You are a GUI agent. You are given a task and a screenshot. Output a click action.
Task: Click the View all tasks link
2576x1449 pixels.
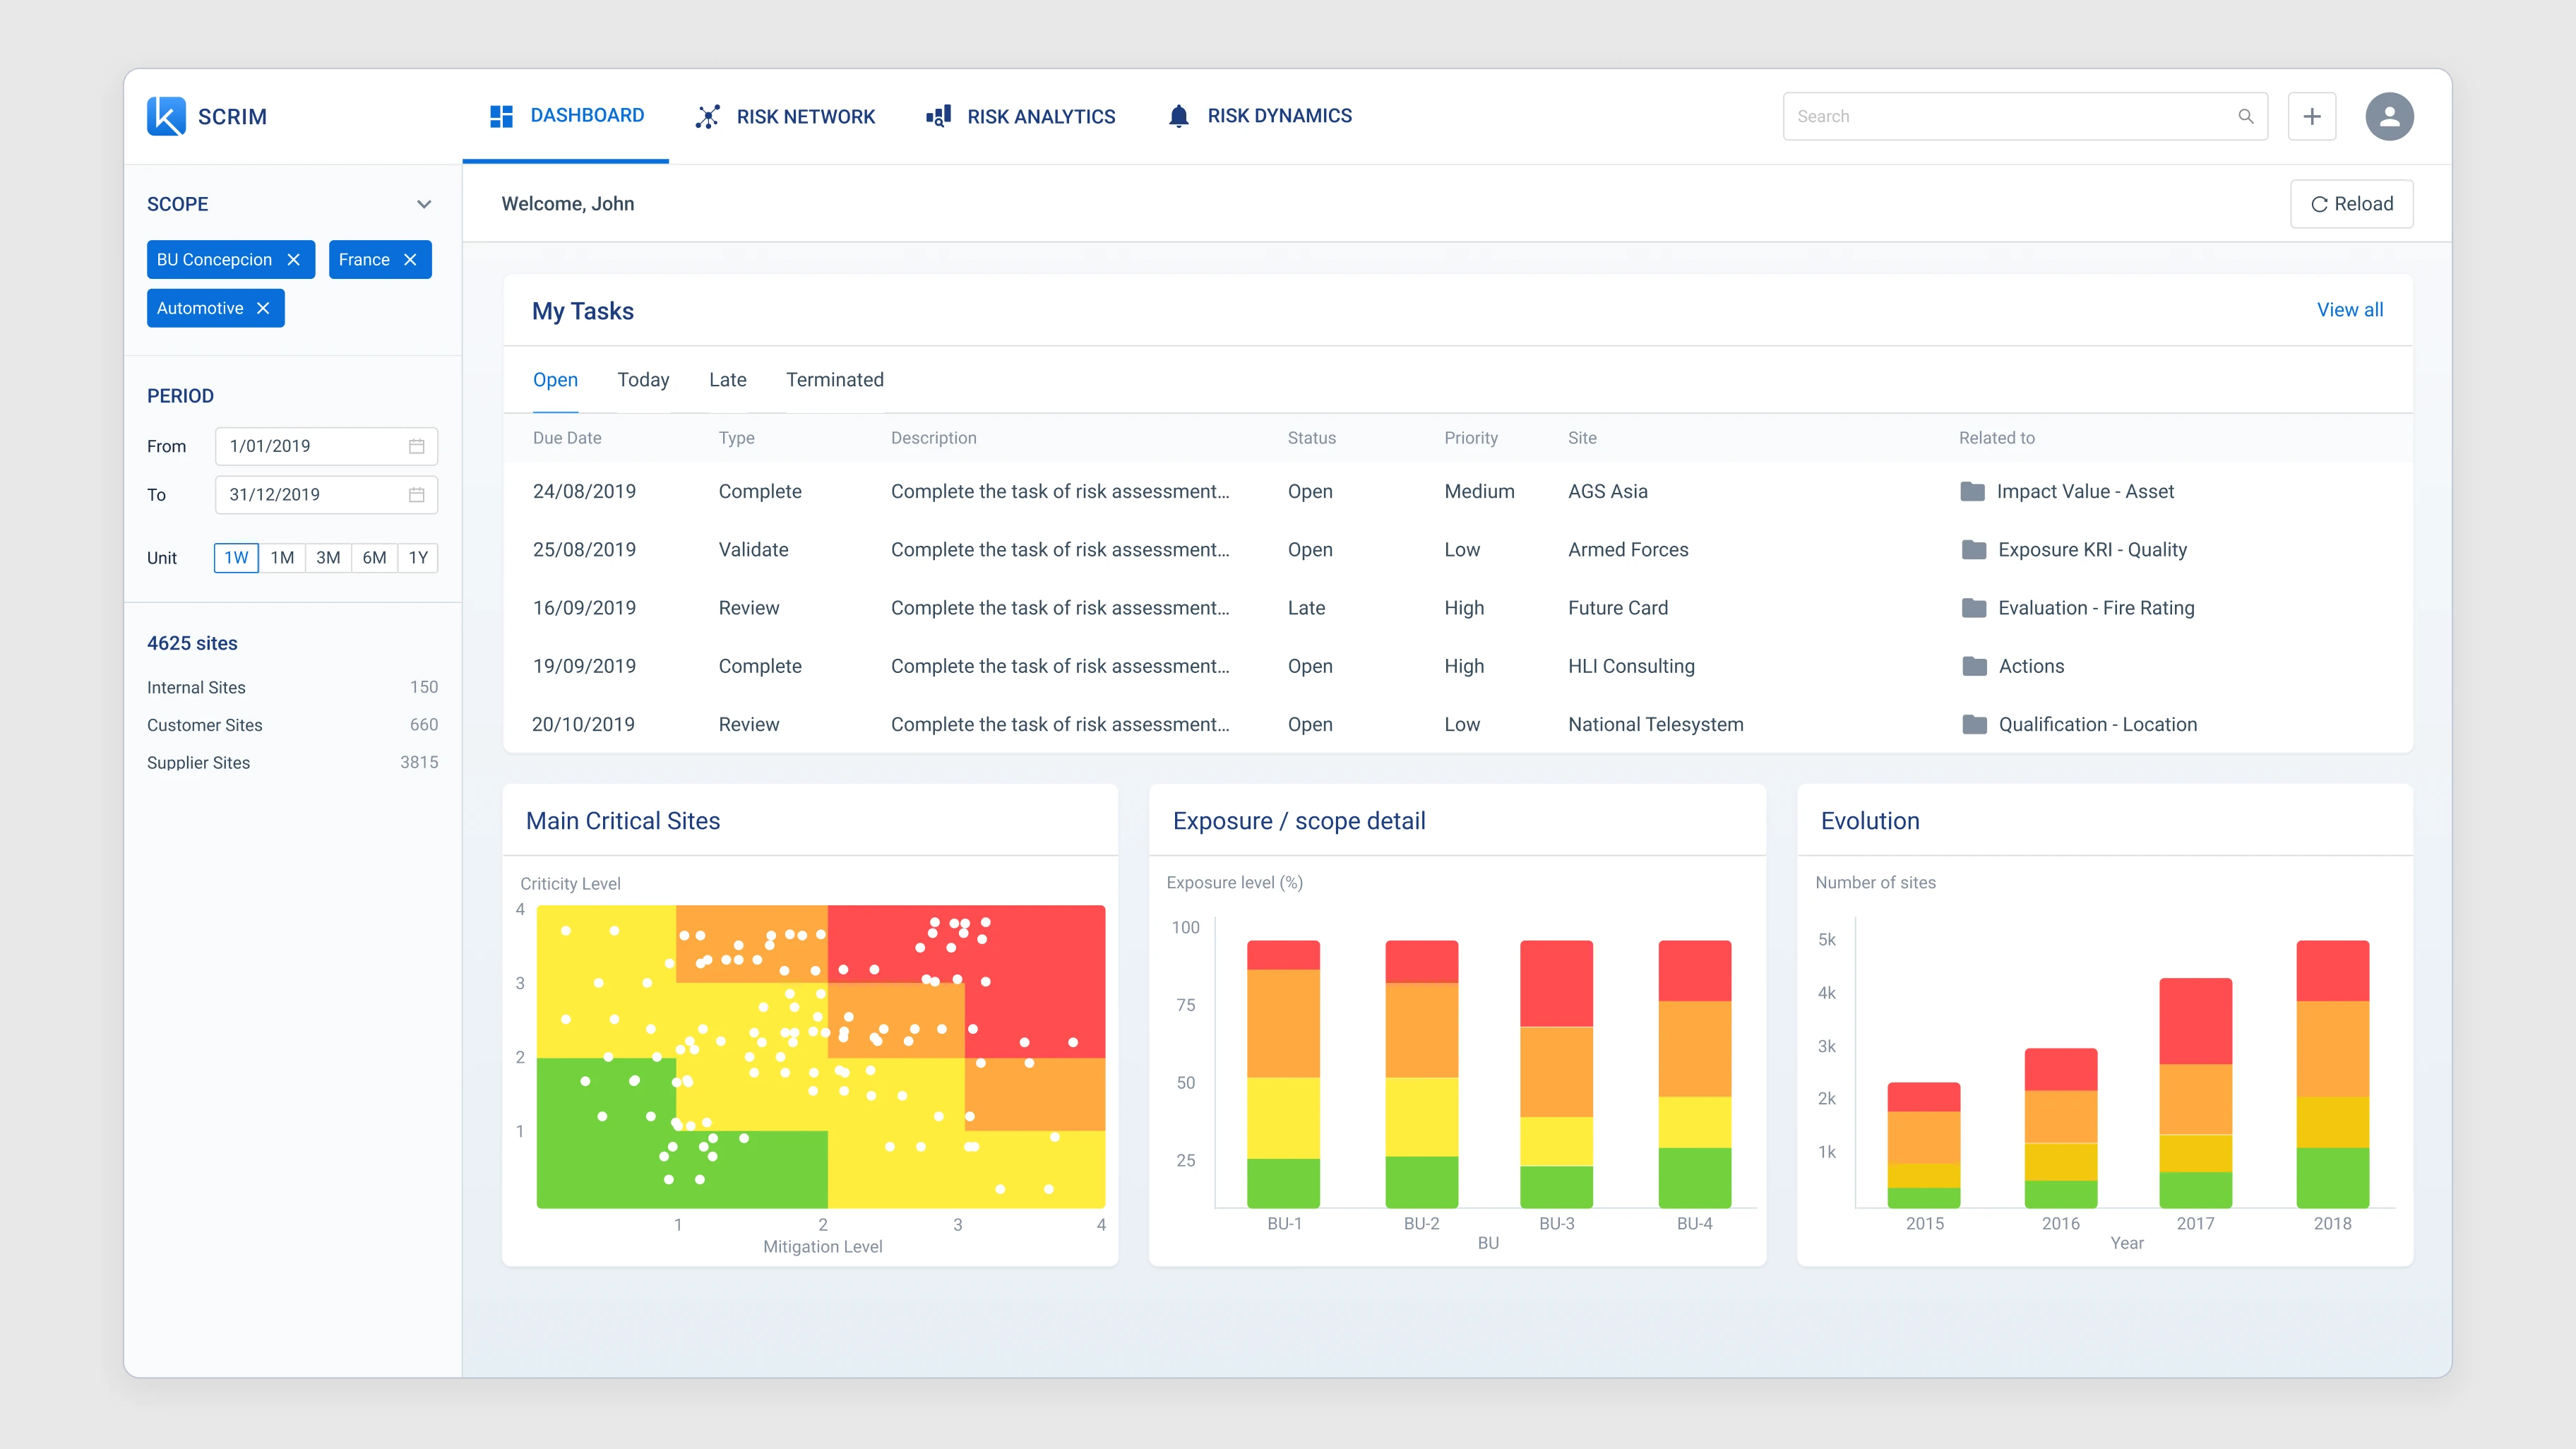click(2349, 310)
